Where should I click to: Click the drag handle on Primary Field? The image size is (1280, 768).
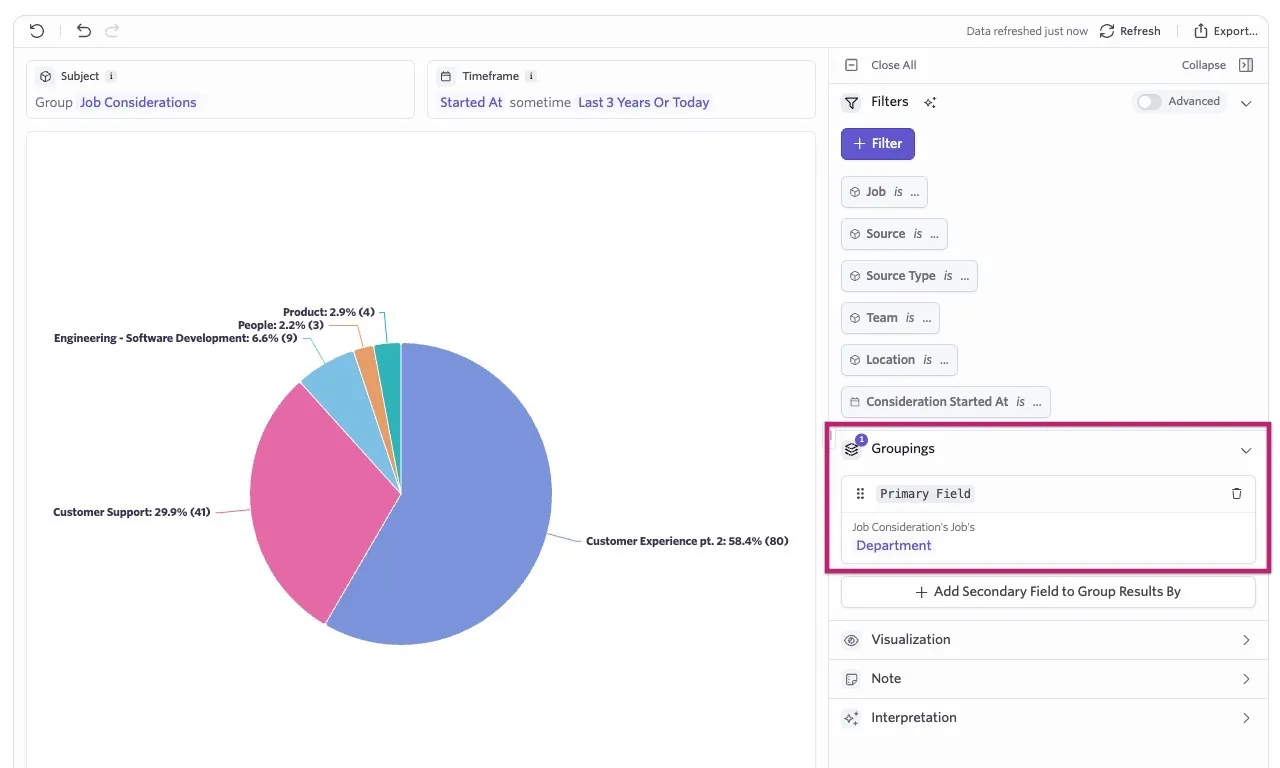860,493
